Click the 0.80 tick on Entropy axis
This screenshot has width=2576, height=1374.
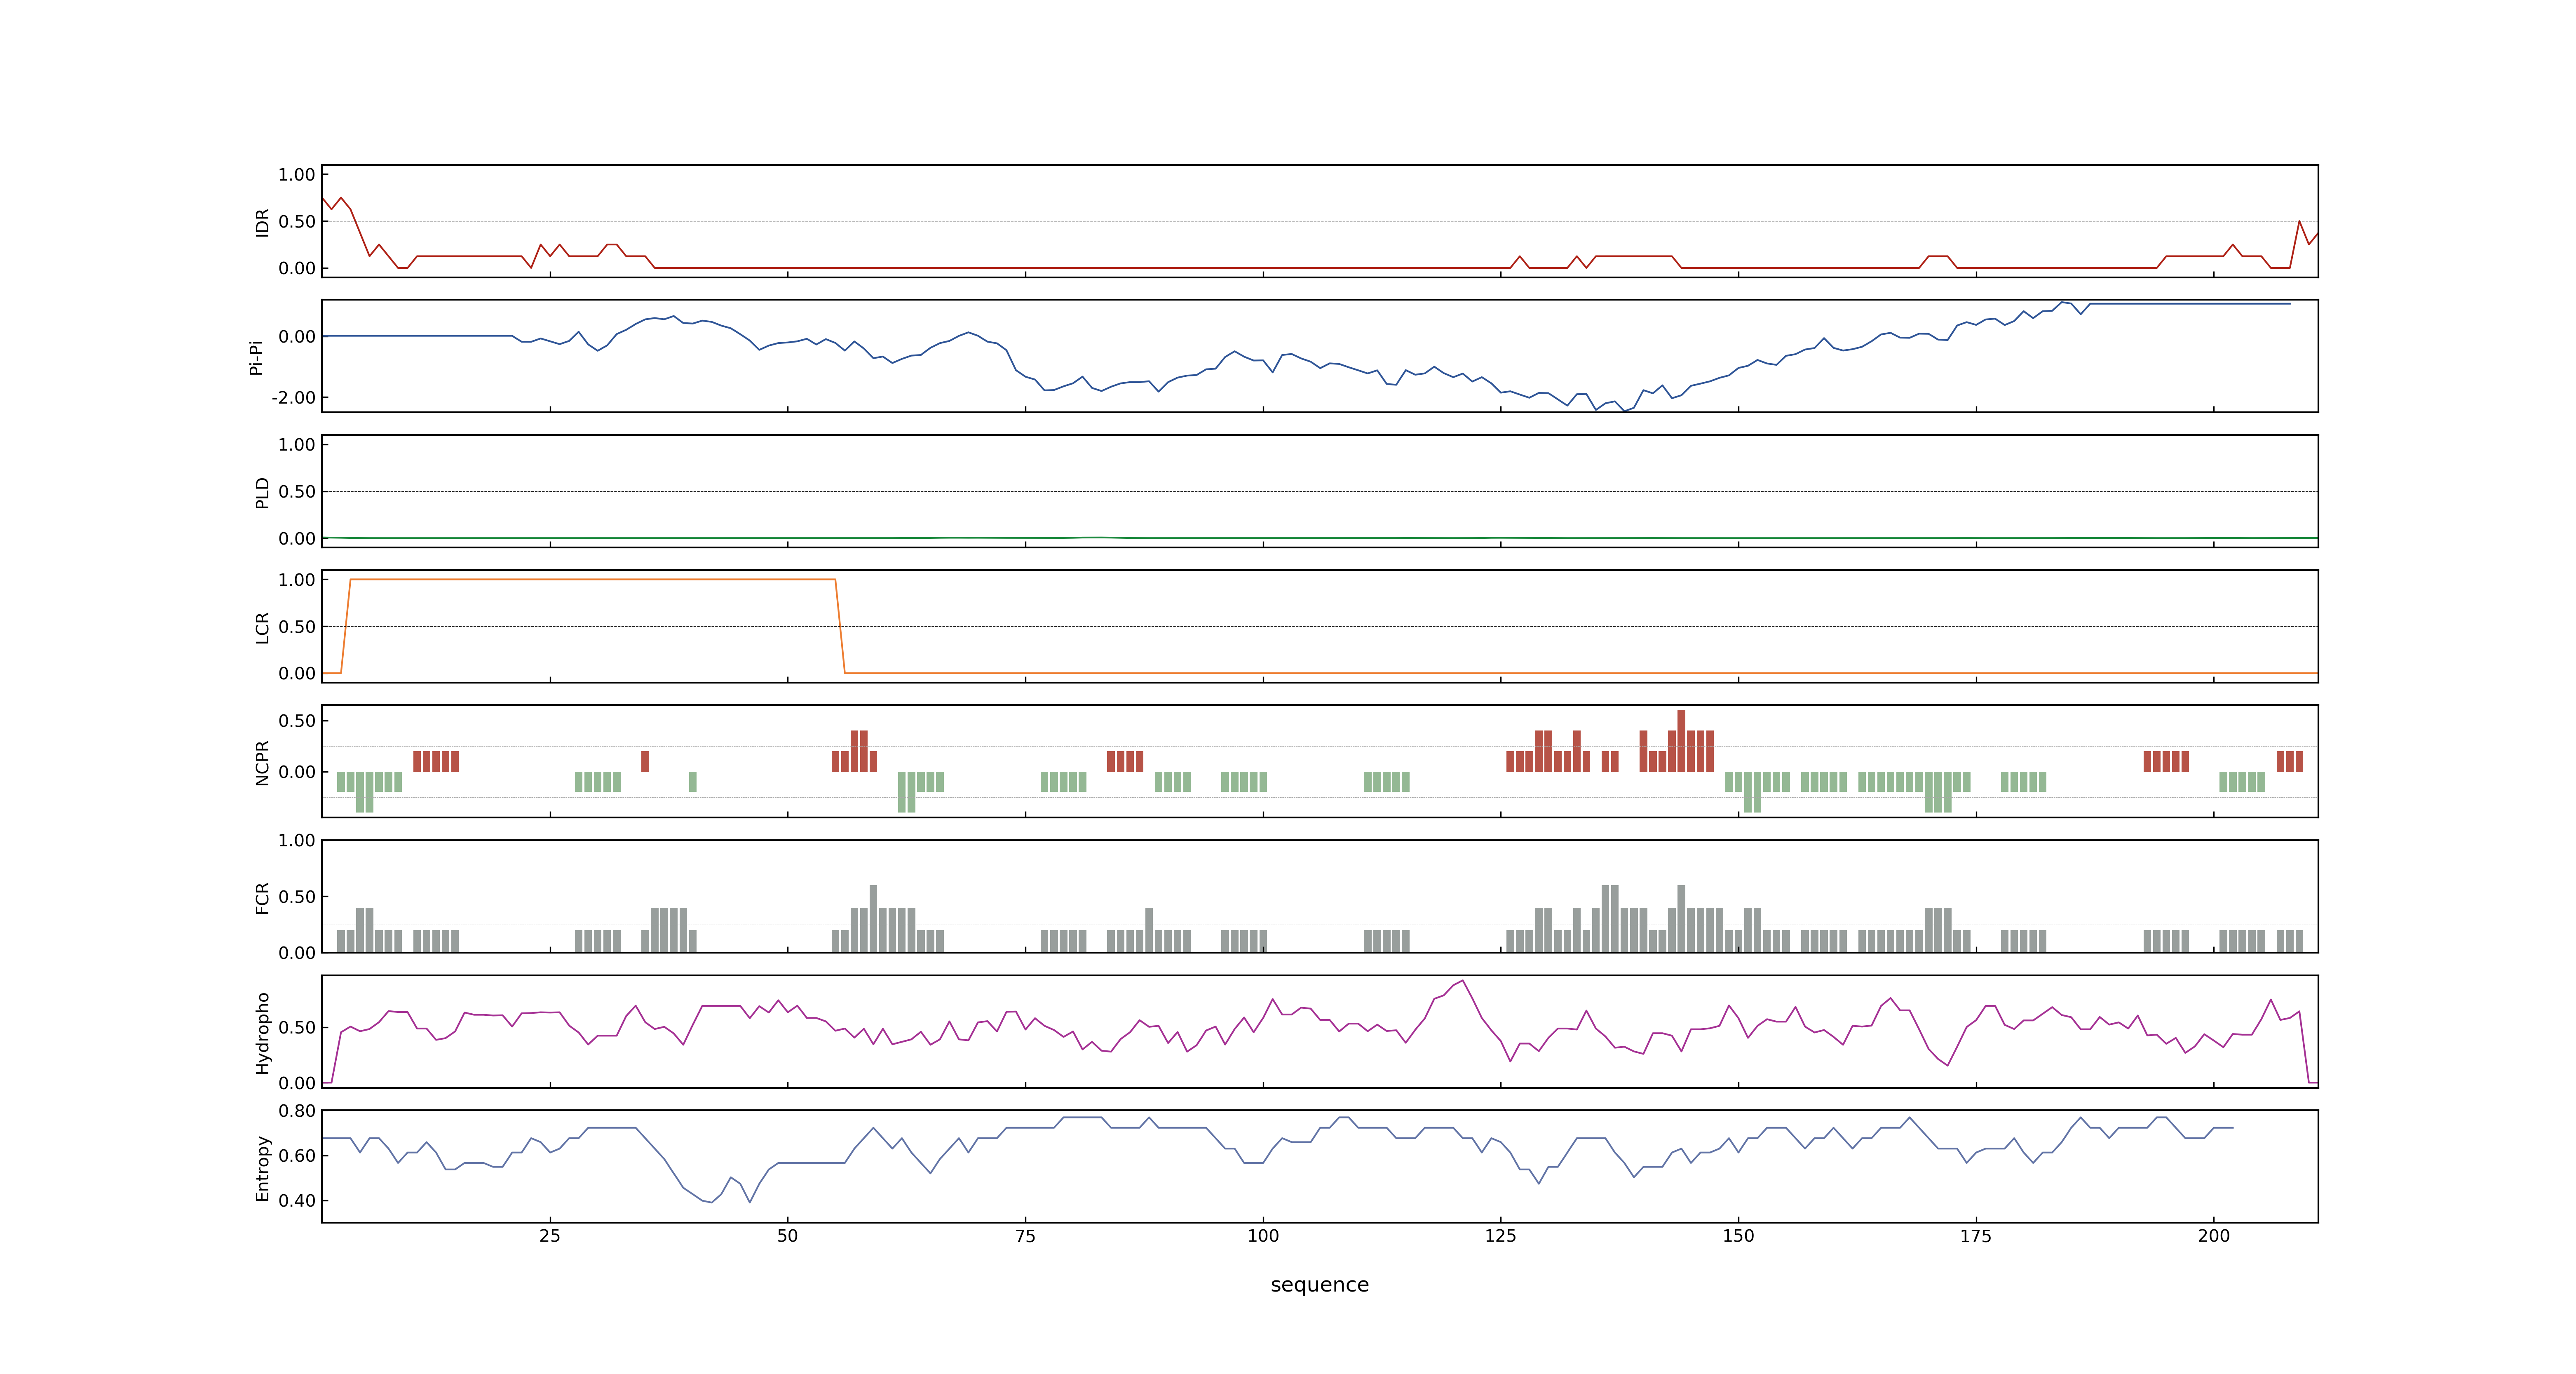tap(297, 1110)
